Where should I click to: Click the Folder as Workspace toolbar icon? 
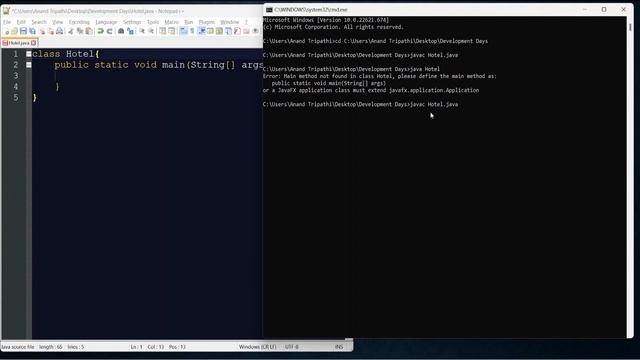tap(246, 31)
